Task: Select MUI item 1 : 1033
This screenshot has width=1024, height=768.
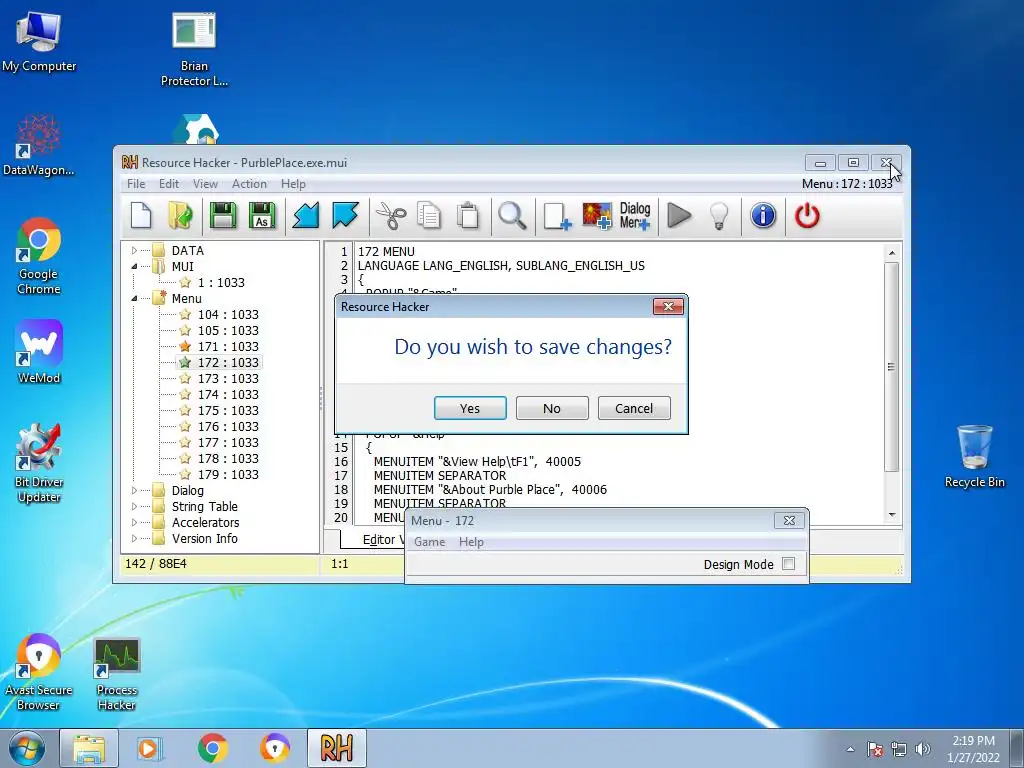Action: click(221, 282)
